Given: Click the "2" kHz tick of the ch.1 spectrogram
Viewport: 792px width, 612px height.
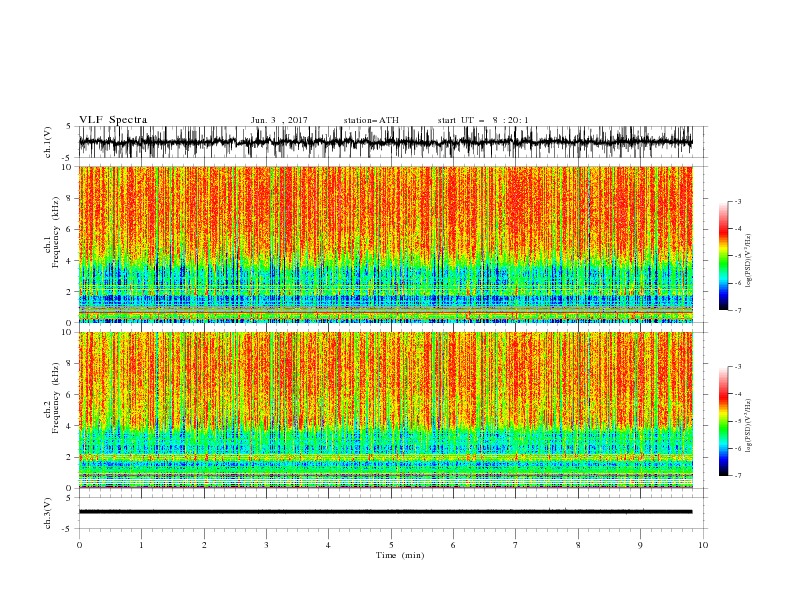Looking at the screenshot, I should [70, 291].
